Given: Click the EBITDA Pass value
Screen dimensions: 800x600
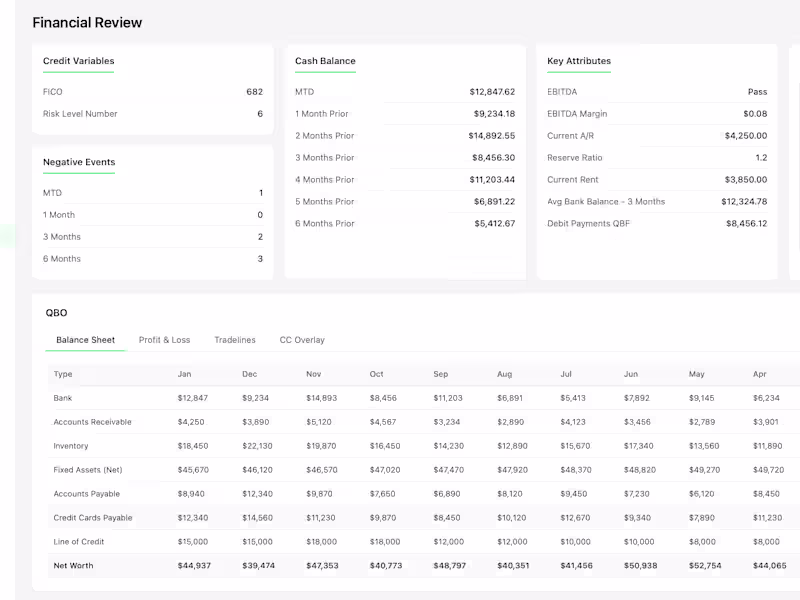Looking at the screenshot, I should point(757,92).
